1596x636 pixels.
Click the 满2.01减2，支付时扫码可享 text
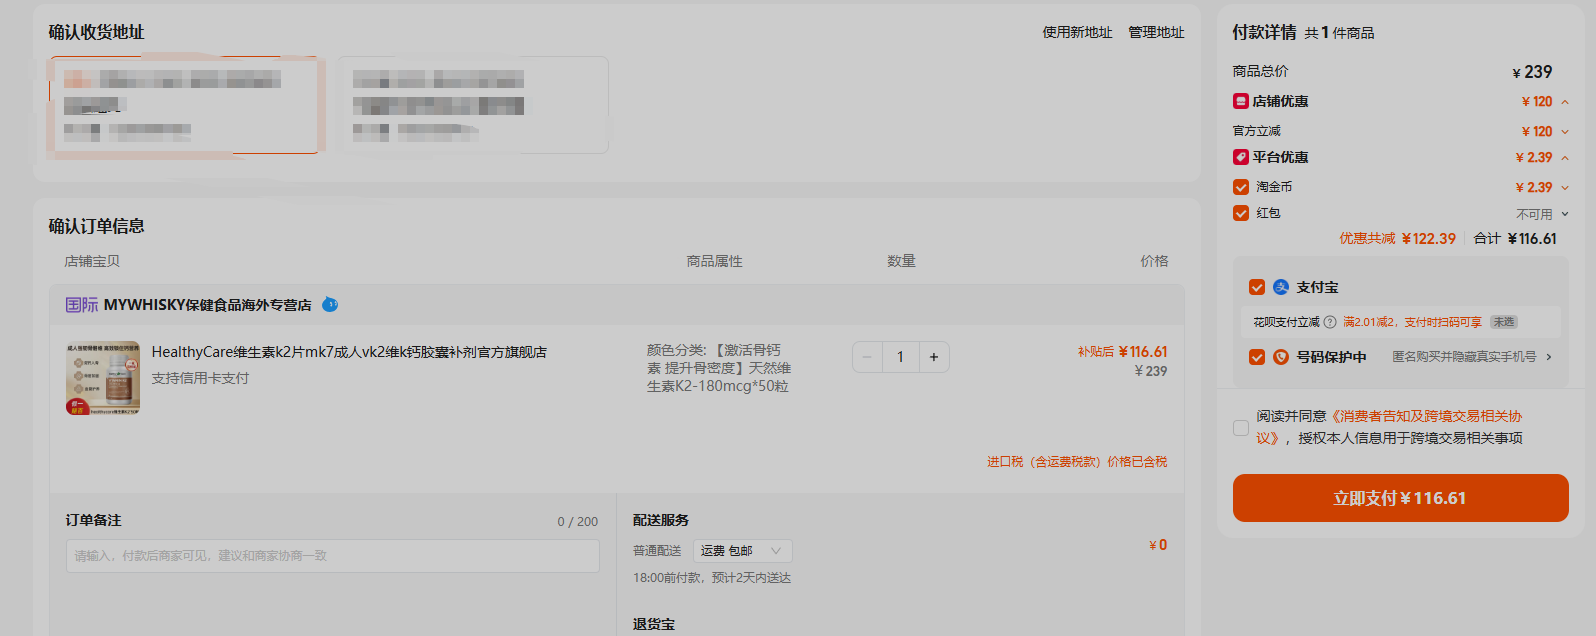1412,322
